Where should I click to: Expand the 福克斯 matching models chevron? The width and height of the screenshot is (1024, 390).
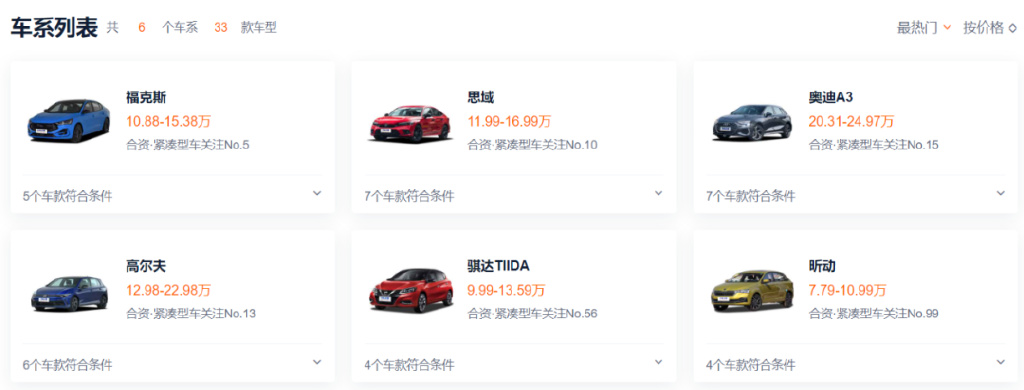(x=317, y=193)
